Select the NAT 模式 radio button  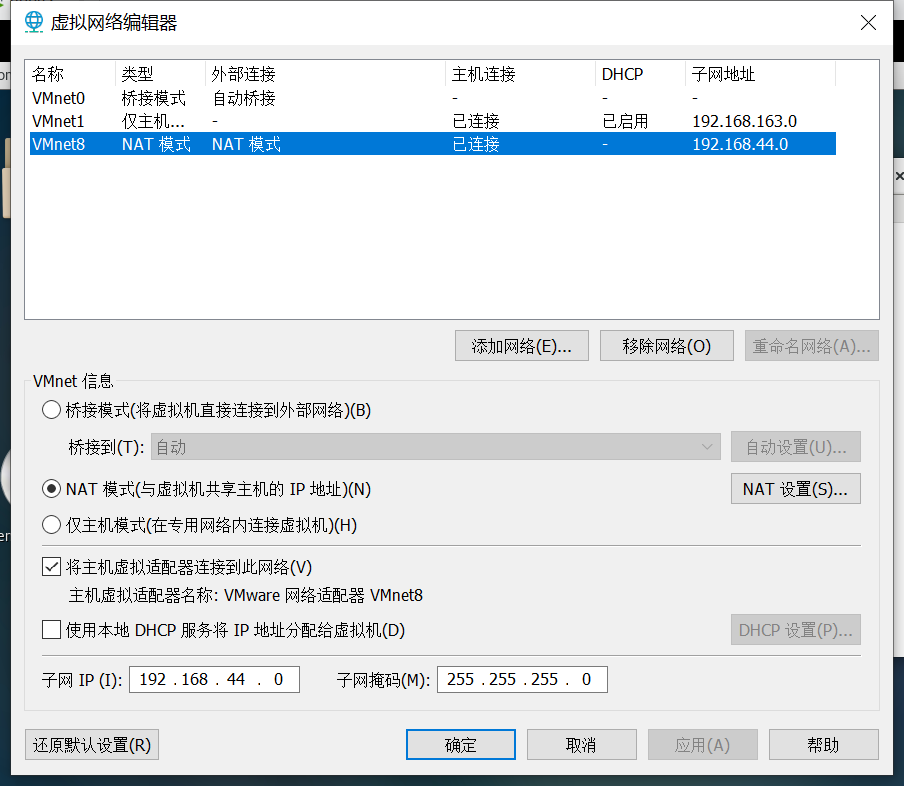(x=51, y=489)
